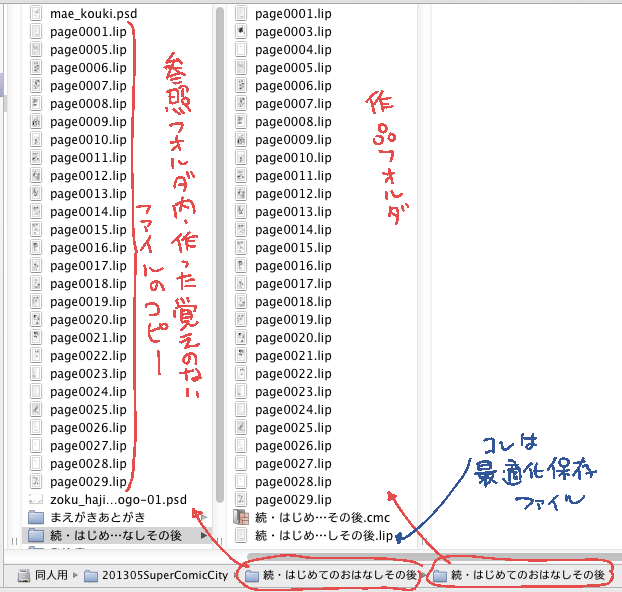Click the mae_kouki.psd file icon
The height and width of the screenshot is (592, 622).
pos(36,13)
